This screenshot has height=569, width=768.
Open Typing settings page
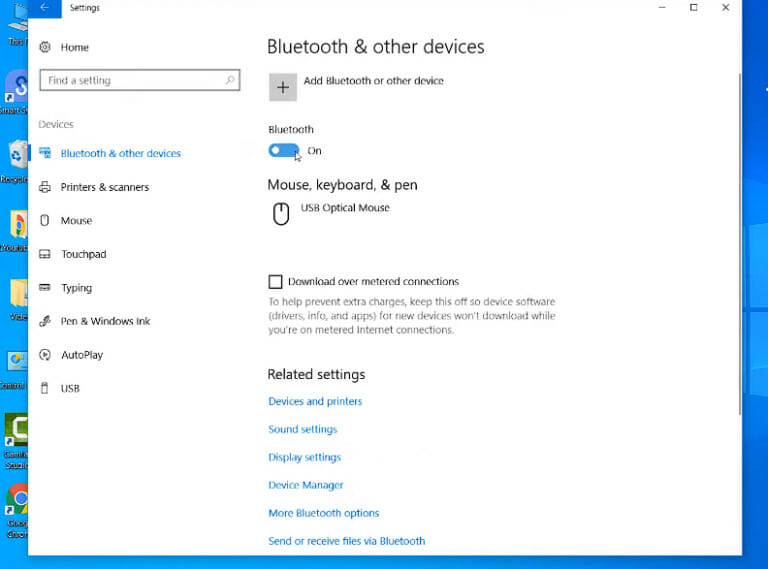(x=76, y=288)
